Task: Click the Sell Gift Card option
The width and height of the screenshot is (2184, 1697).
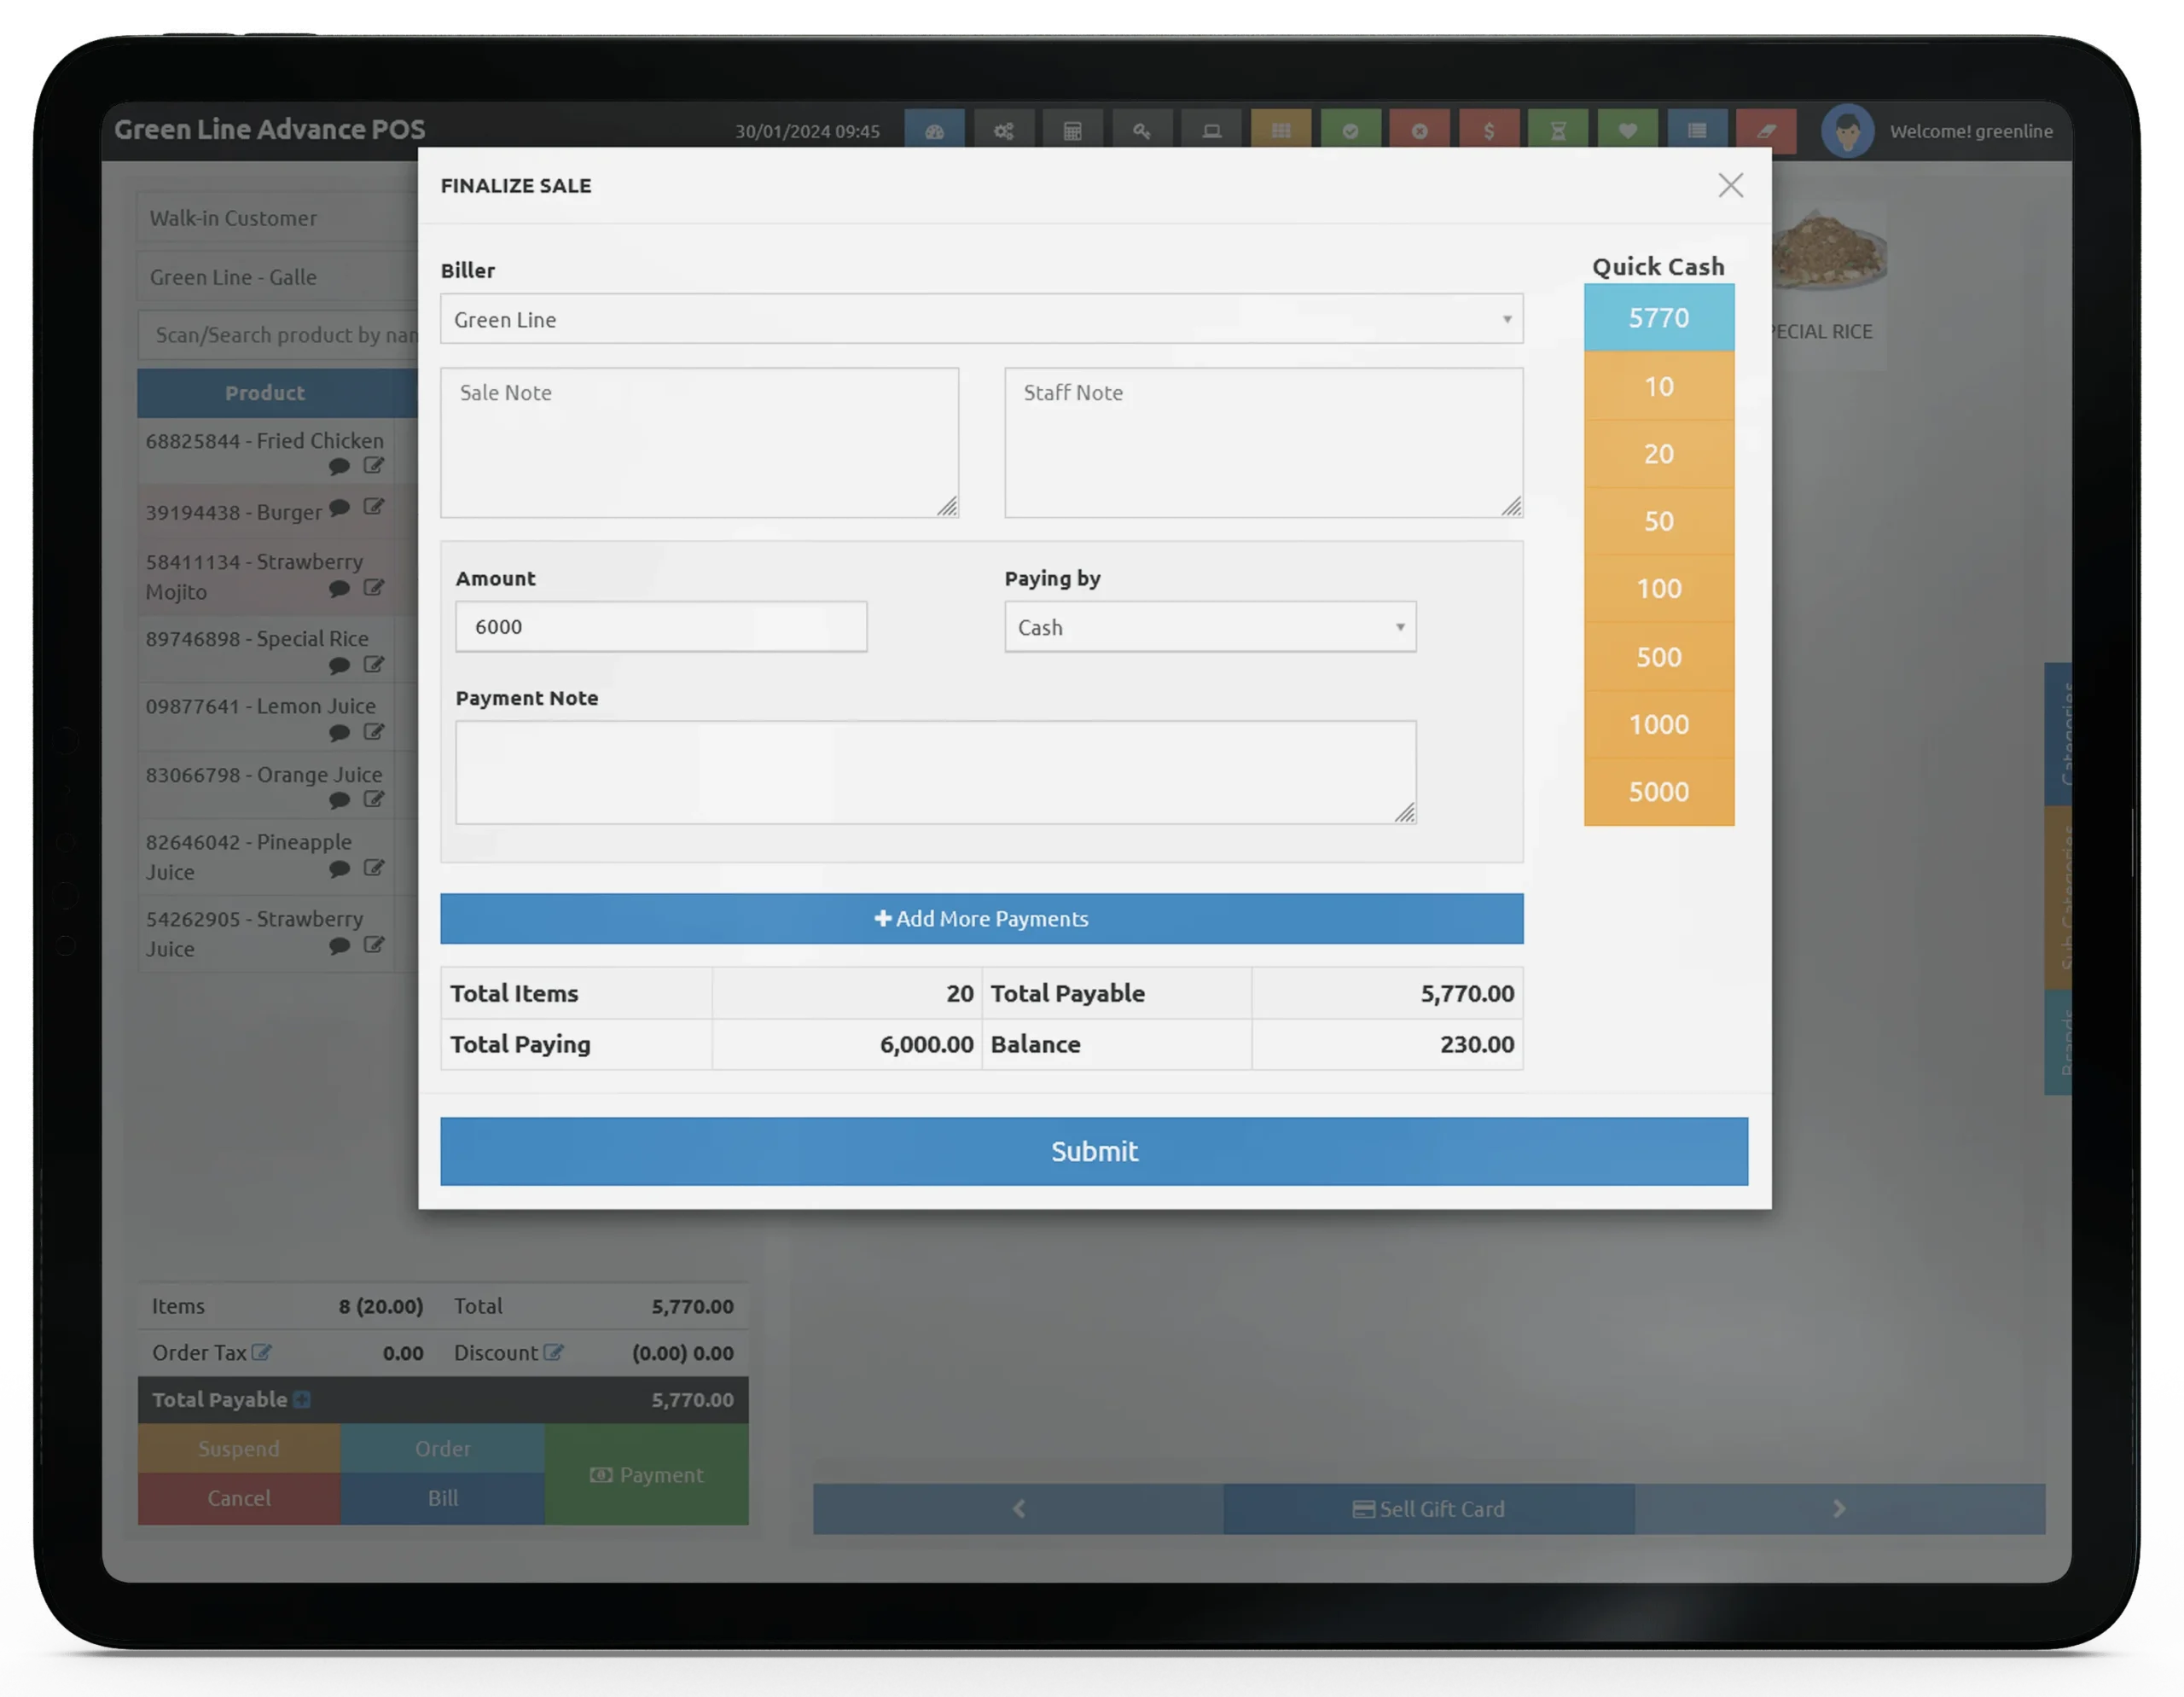Action: point(1428,1509)
